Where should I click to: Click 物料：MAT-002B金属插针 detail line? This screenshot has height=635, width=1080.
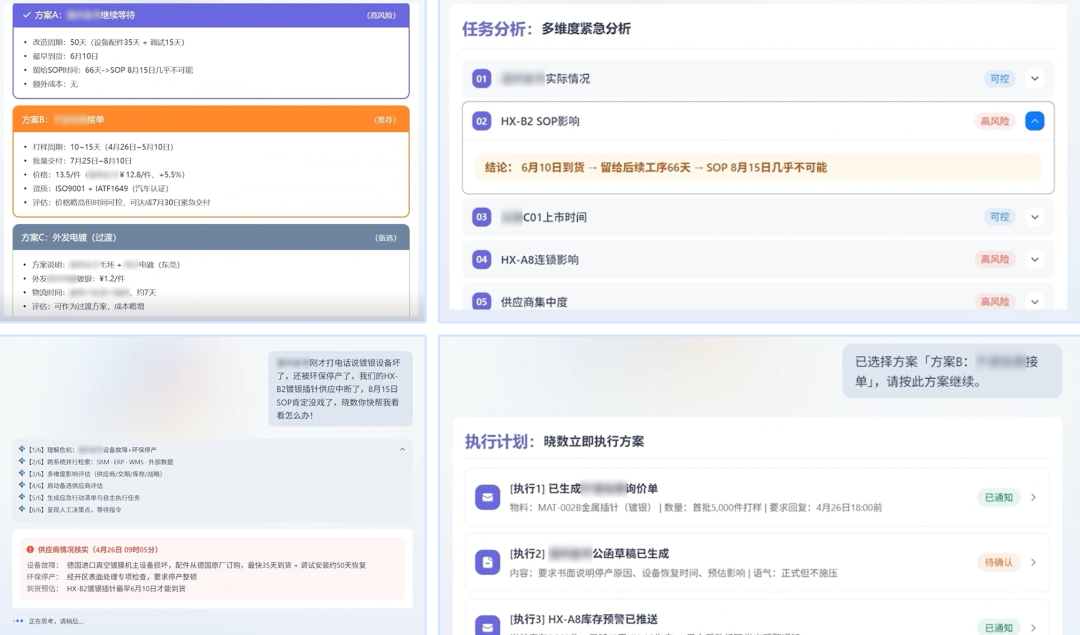pyautogui.click(x=696, y=508)
